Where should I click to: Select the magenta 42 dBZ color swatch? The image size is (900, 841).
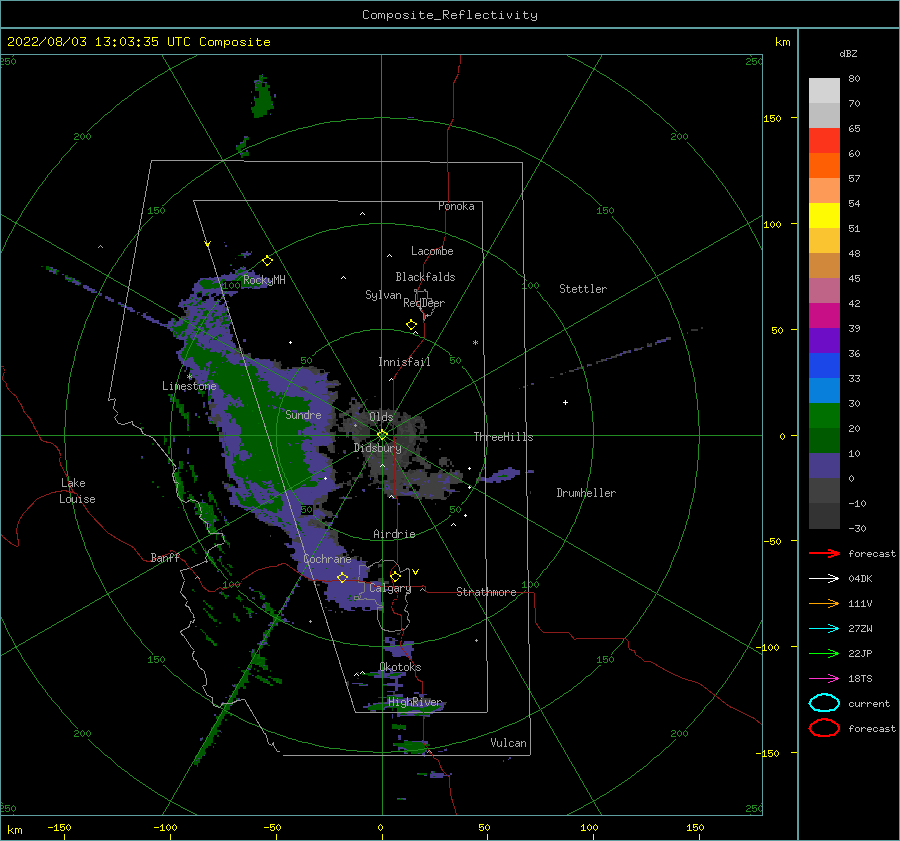[x=824, y=316]
